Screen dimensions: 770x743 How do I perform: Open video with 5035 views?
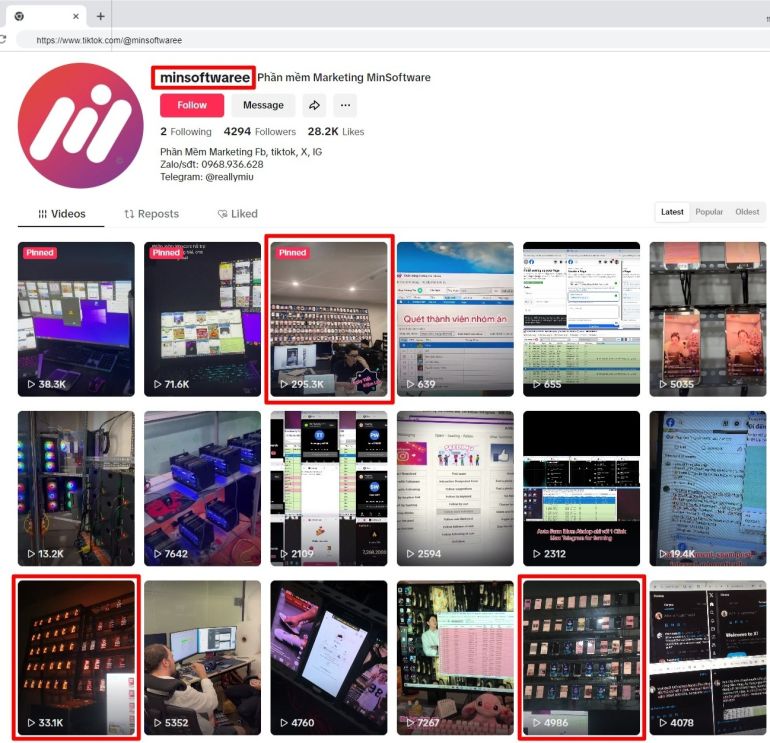[x=708, y=319]
